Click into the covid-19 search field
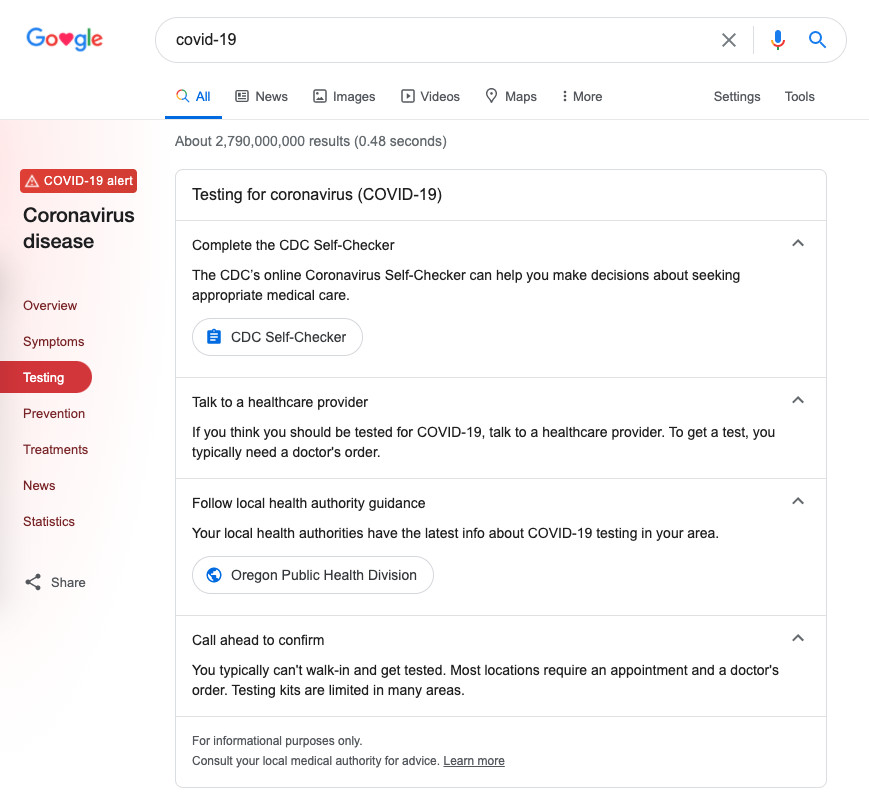The image size is (869, 806). [440, 40]
